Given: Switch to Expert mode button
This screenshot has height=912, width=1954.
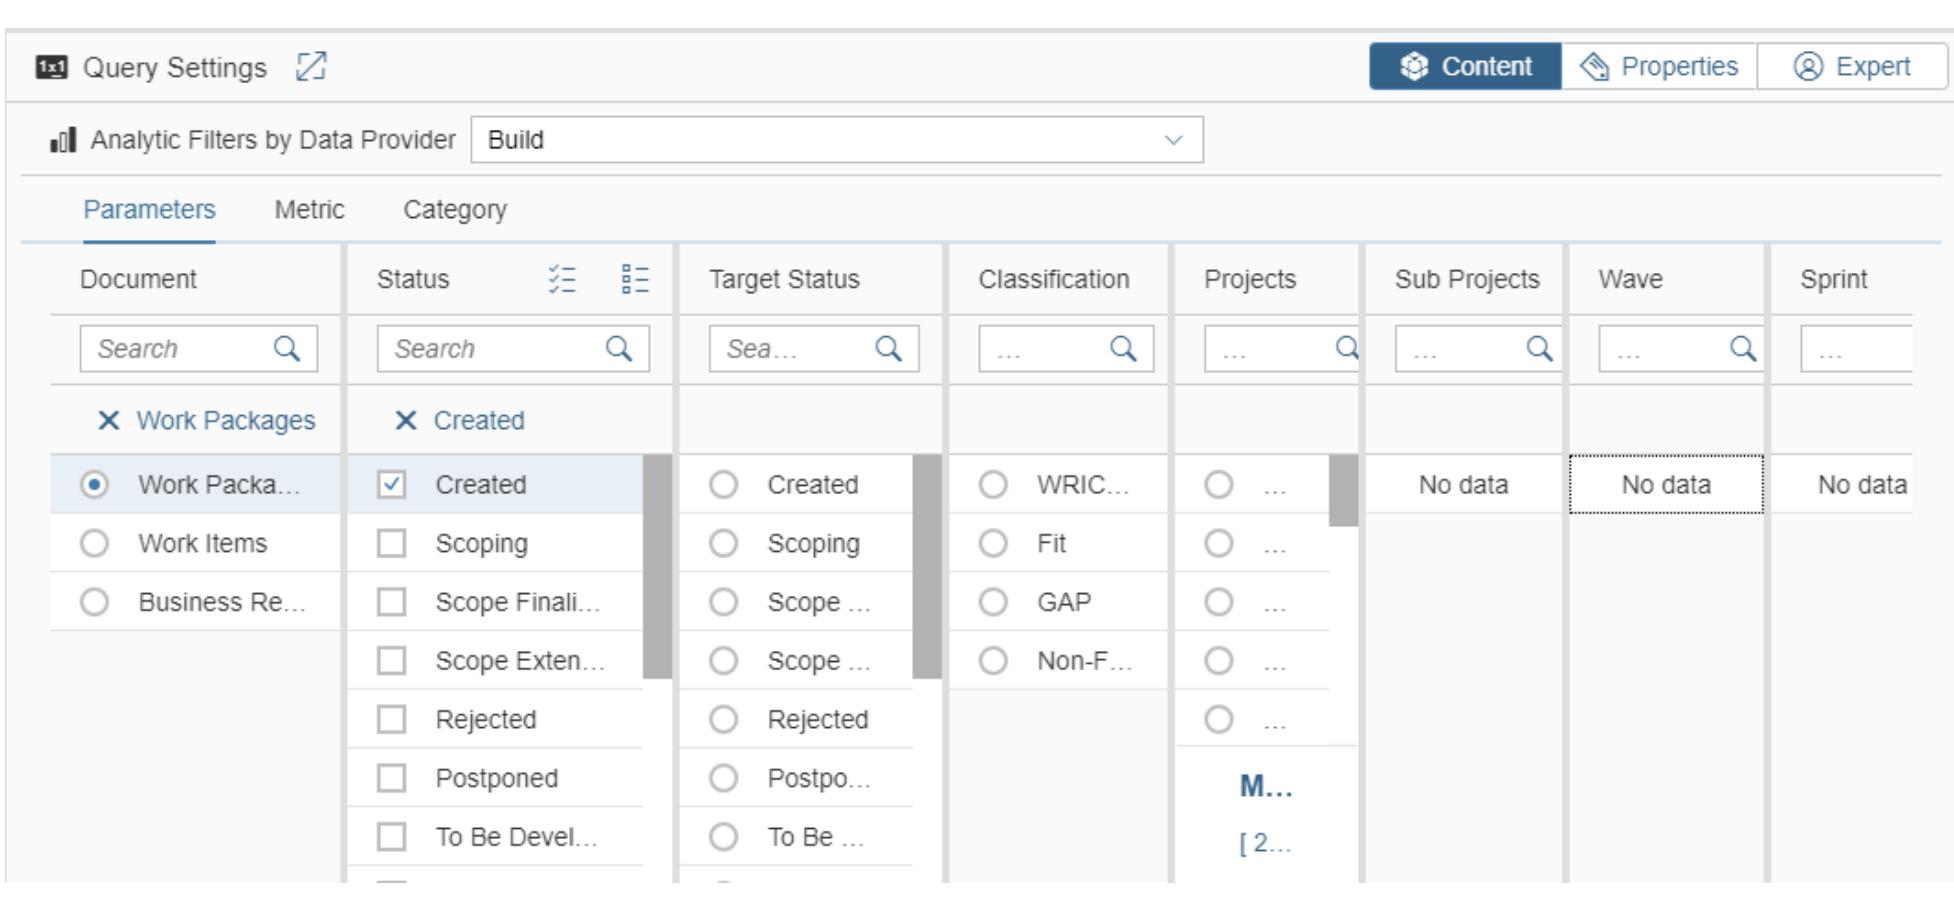Looking at the screenshot, I should pyautogui.click(x=1852, y=67).
